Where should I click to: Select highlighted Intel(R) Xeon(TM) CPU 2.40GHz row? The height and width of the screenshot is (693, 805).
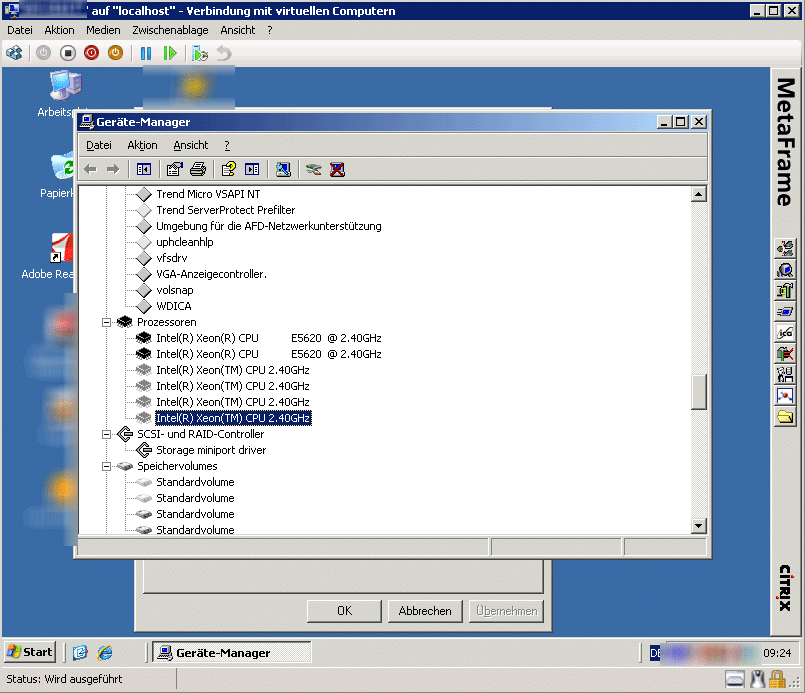point(233,418)
